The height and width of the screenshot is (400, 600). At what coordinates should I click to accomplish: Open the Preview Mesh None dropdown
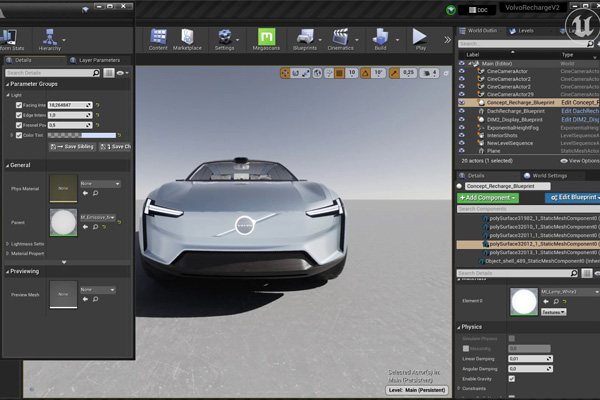click(99, 291)
